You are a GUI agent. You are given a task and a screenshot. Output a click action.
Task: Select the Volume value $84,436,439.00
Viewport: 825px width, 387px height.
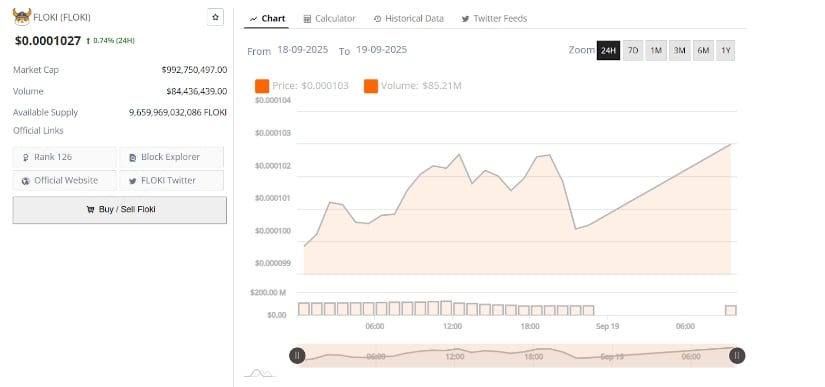197,91
